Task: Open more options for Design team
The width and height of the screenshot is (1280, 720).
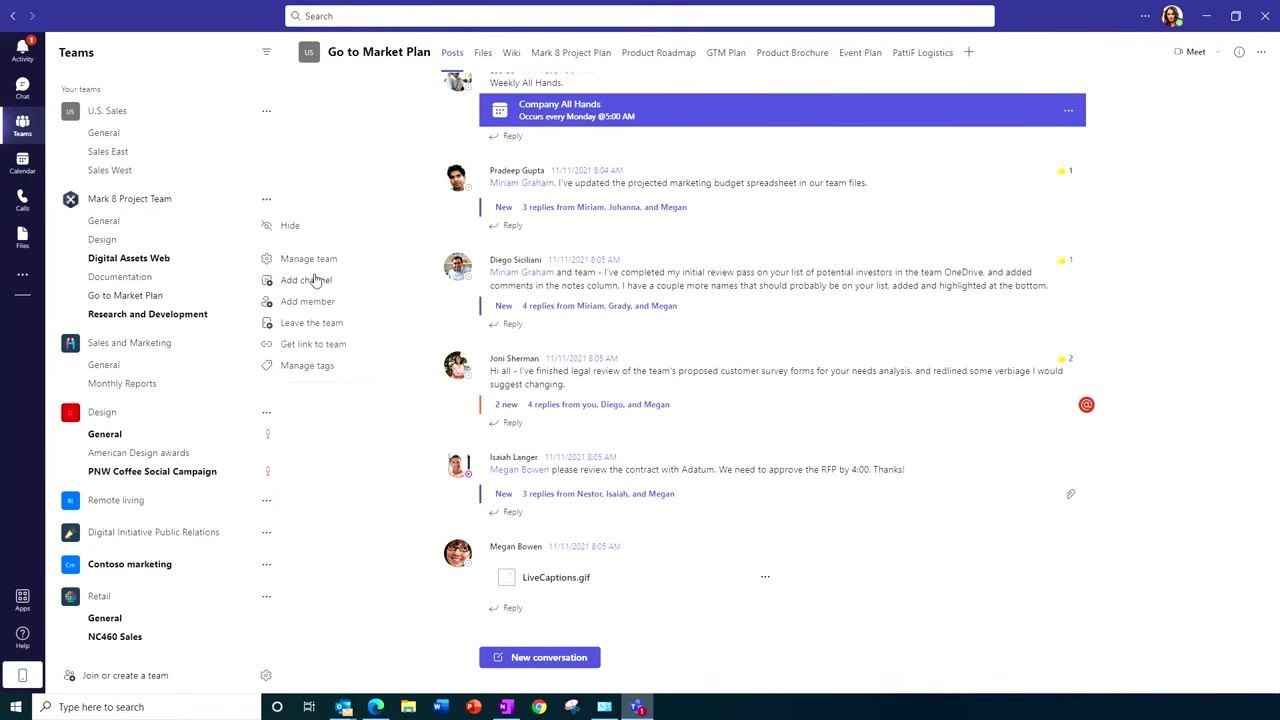Action: tap(266, 412)
